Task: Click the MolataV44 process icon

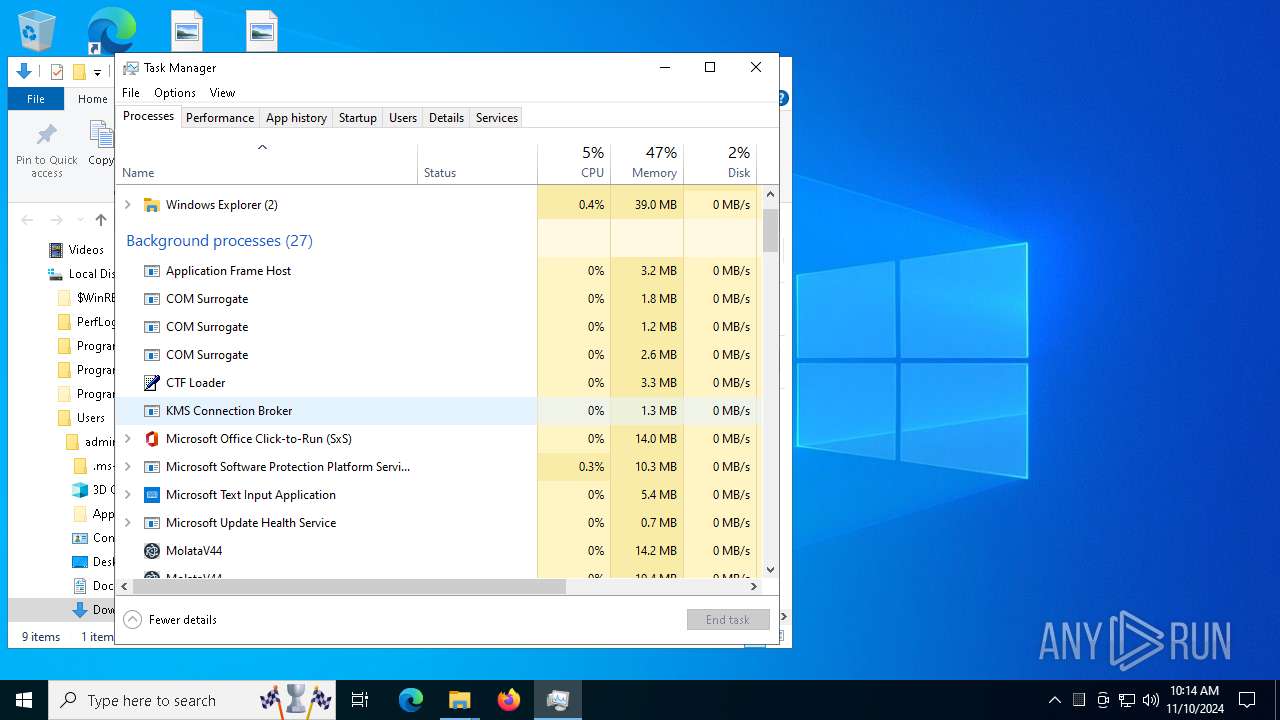Action: pyautogui.click(x=152, y=551)
